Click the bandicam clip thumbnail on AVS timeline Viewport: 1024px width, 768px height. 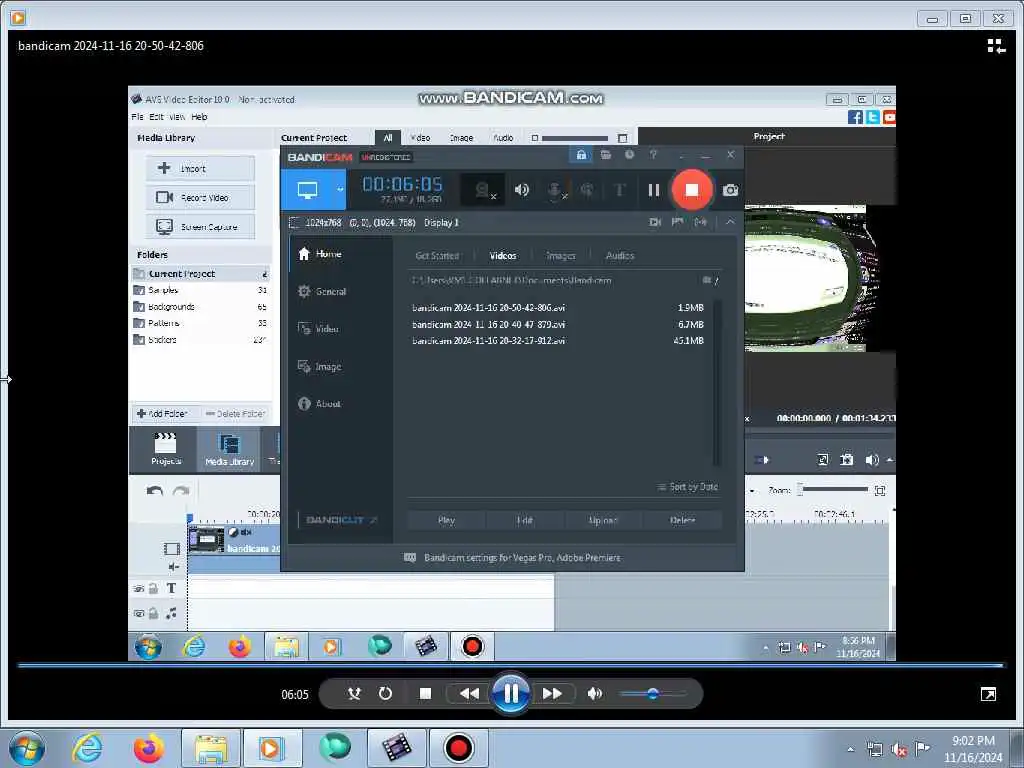coord(206,540)
